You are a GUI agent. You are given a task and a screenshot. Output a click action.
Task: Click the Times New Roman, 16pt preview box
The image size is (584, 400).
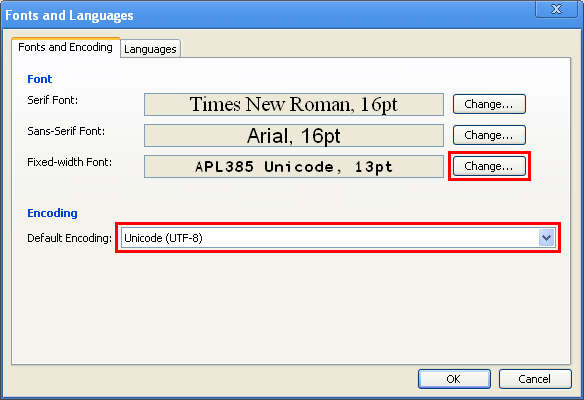294,104
